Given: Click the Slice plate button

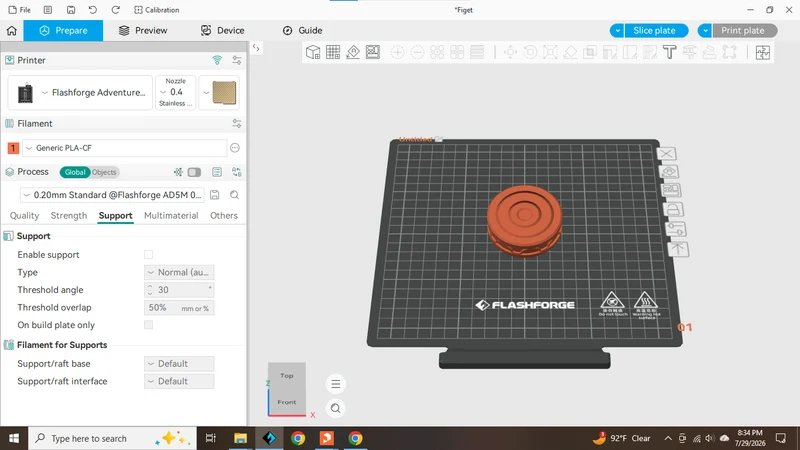Looking at the screenshot, I should [x=656, y=31].
